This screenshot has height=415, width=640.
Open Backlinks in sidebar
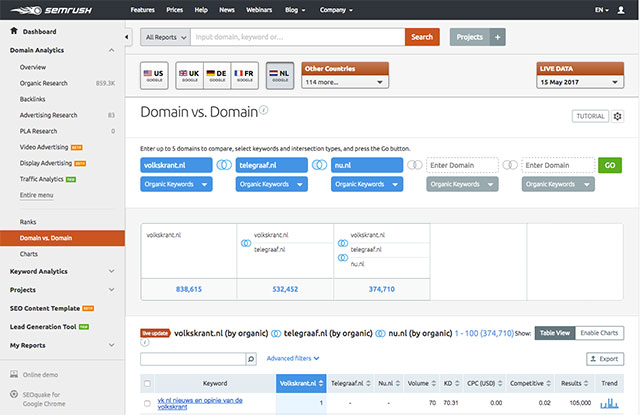point(32,99)
